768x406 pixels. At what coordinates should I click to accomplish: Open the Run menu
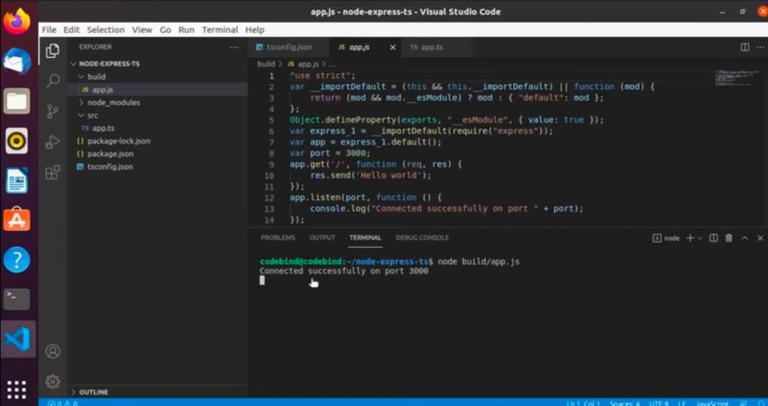coord(186,30)
